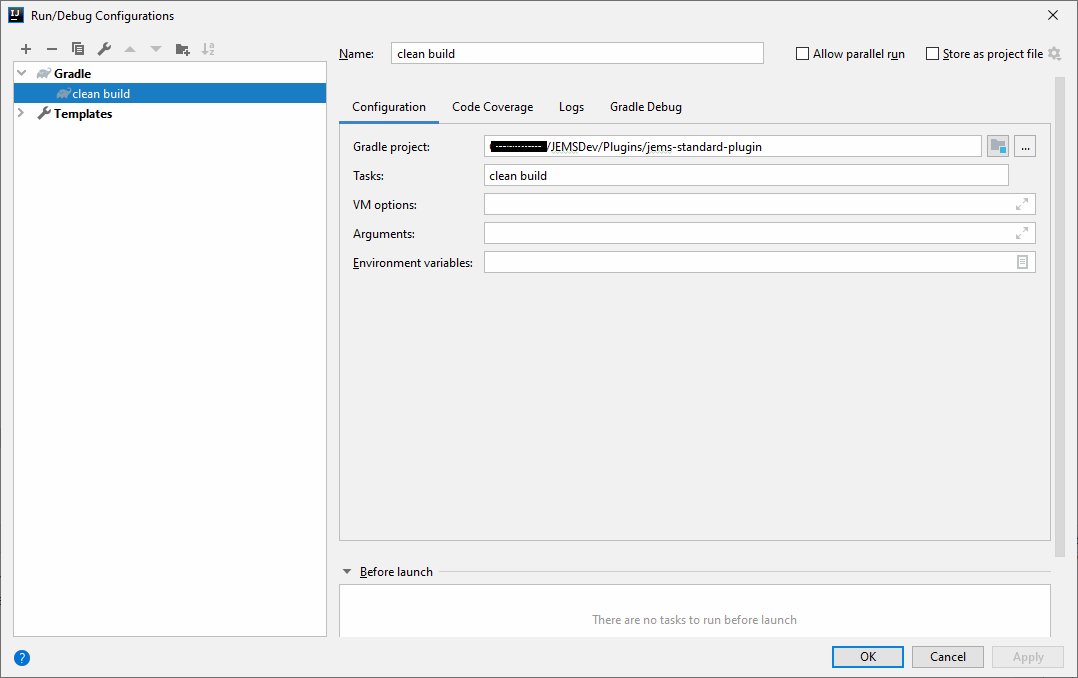The height and width of the screenshot is (678, 1078).
Task: Click into the Tasks input field
Action: coord(745,176)
